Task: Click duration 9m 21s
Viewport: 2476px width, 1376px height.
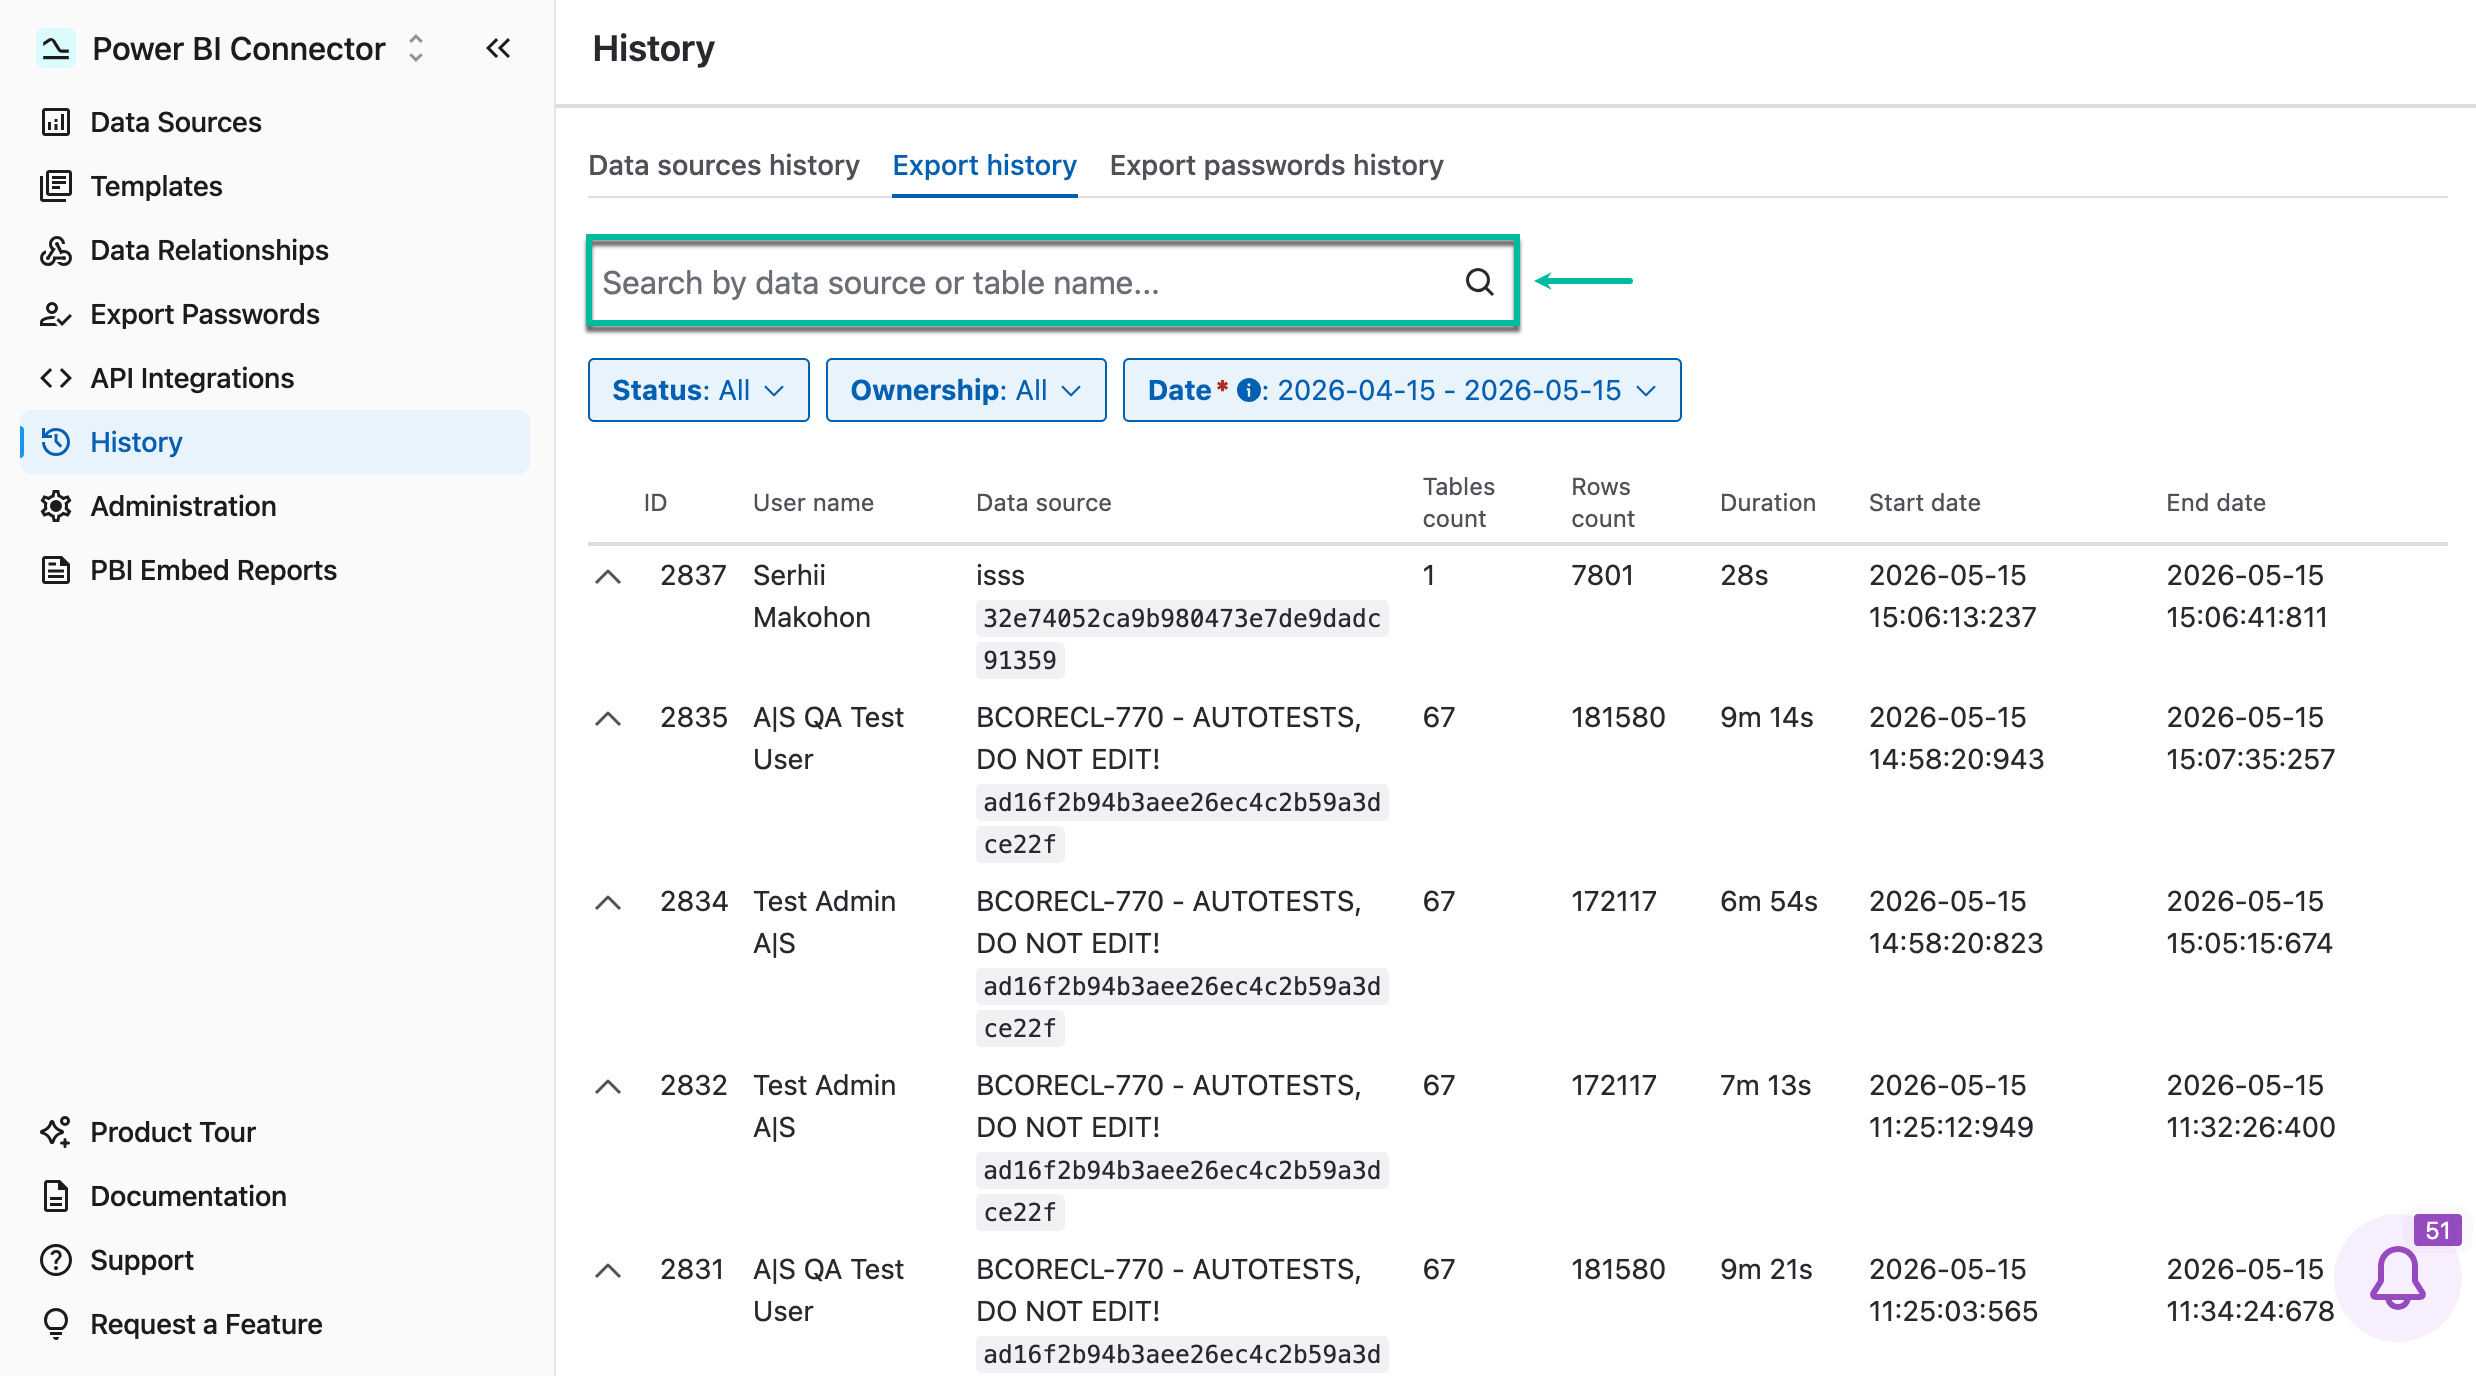Action: tap(1766, 1270)
